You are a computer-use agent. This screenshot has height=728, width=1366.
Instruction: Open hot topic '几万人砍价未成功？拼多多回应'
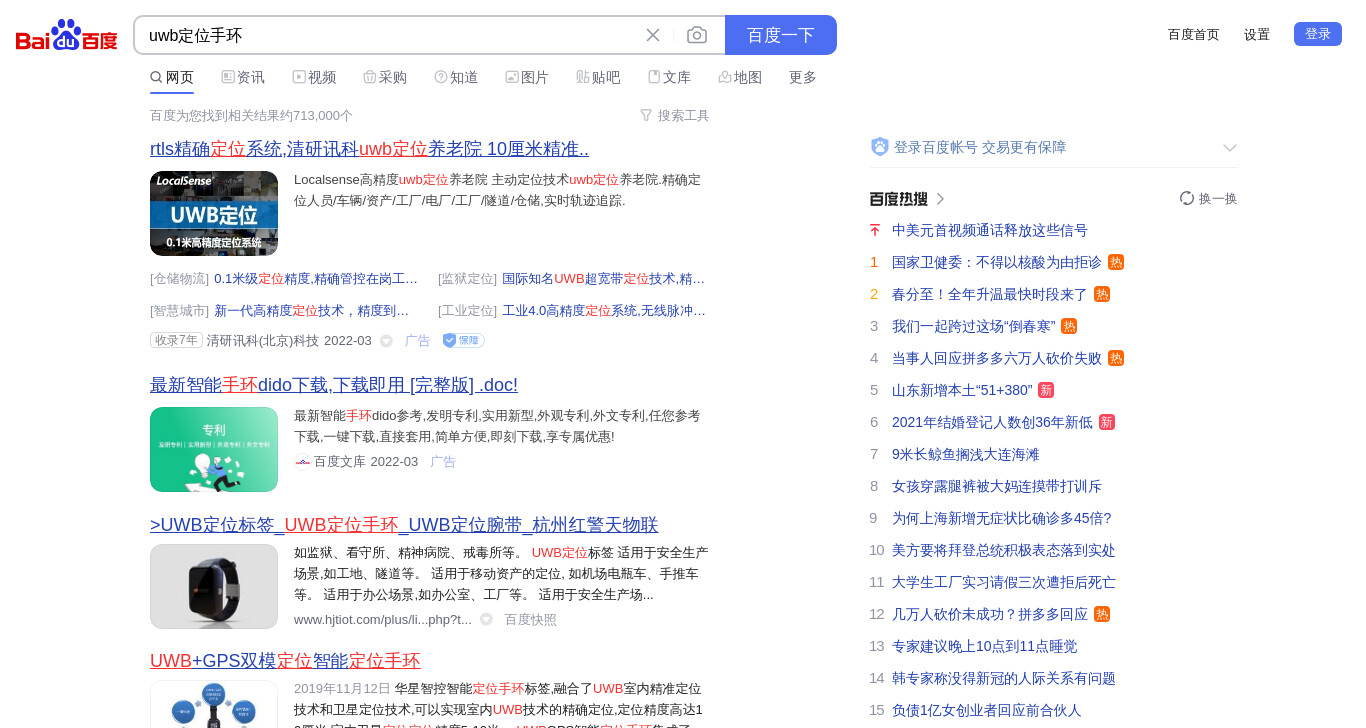tap(990, 614)
